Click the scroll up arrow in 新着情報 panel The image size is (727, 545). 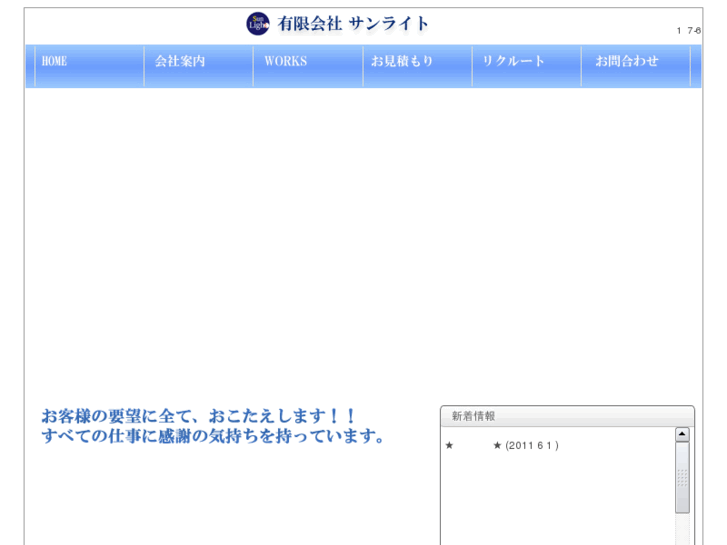pos(682,434)
